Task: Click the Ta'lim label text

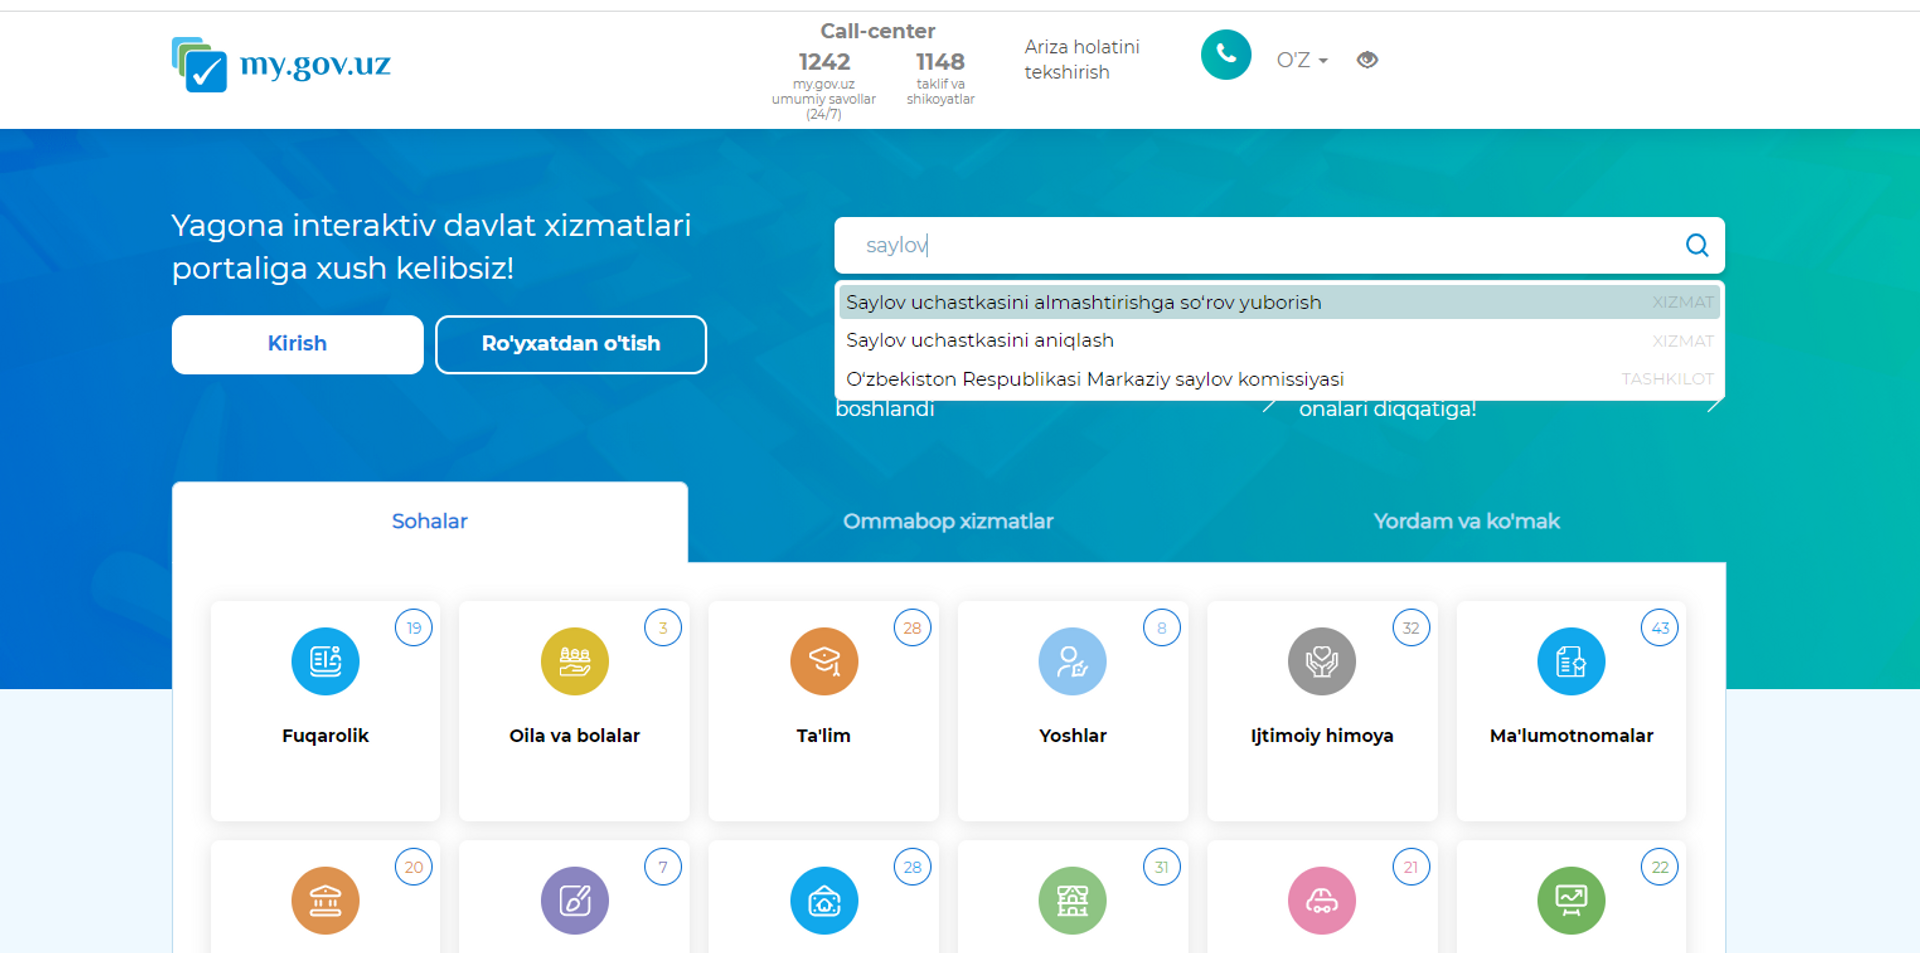Action: (824, 736)
